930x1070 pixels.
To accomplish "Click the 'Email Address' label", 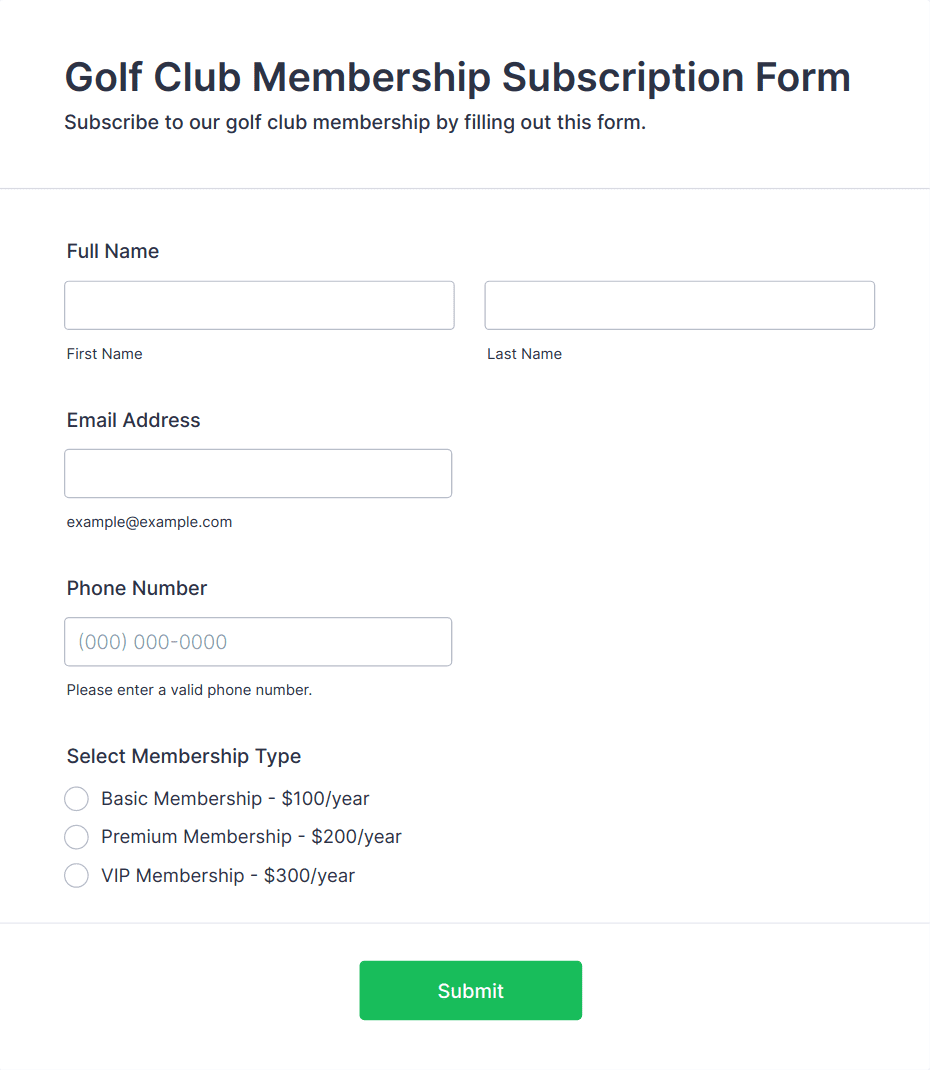I will (133, 420).
